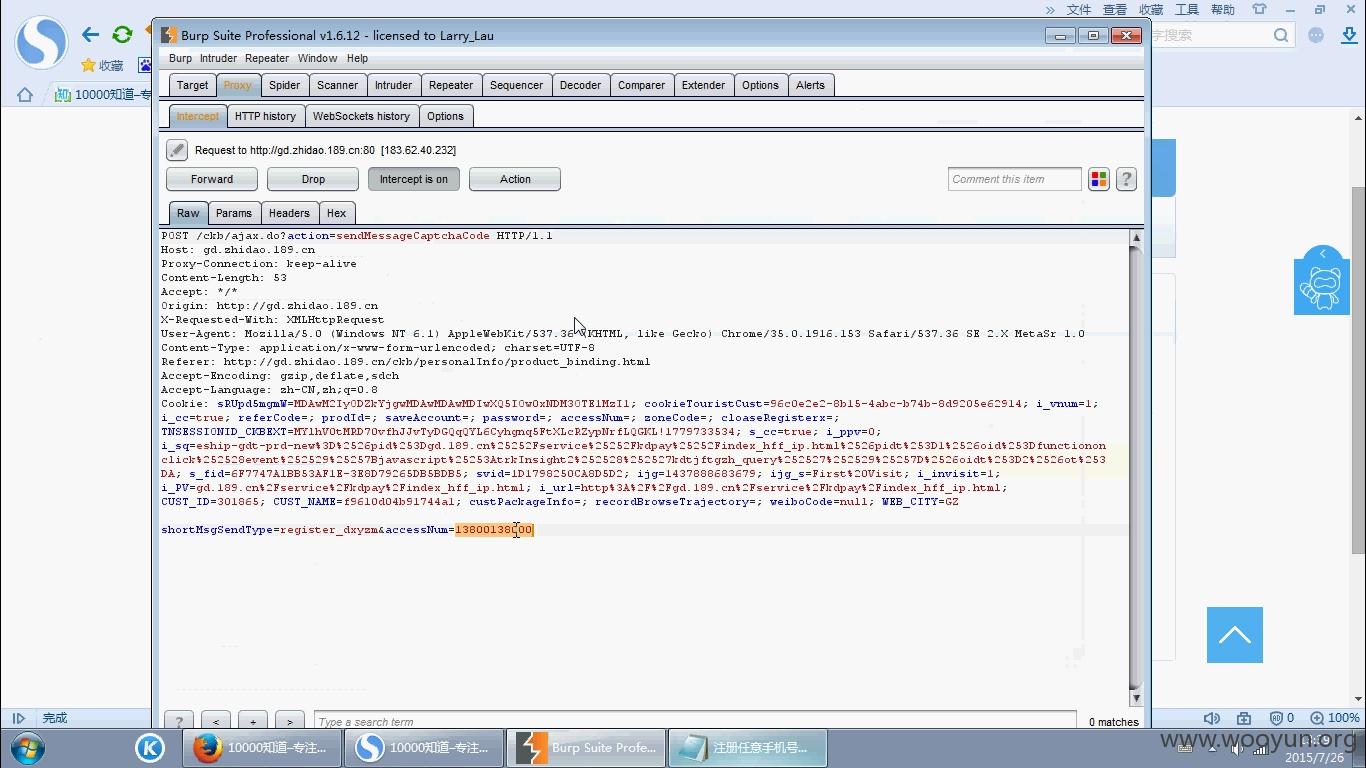Switch to the Target tab
Screen dimensions: 1366x768
[192, 85]
